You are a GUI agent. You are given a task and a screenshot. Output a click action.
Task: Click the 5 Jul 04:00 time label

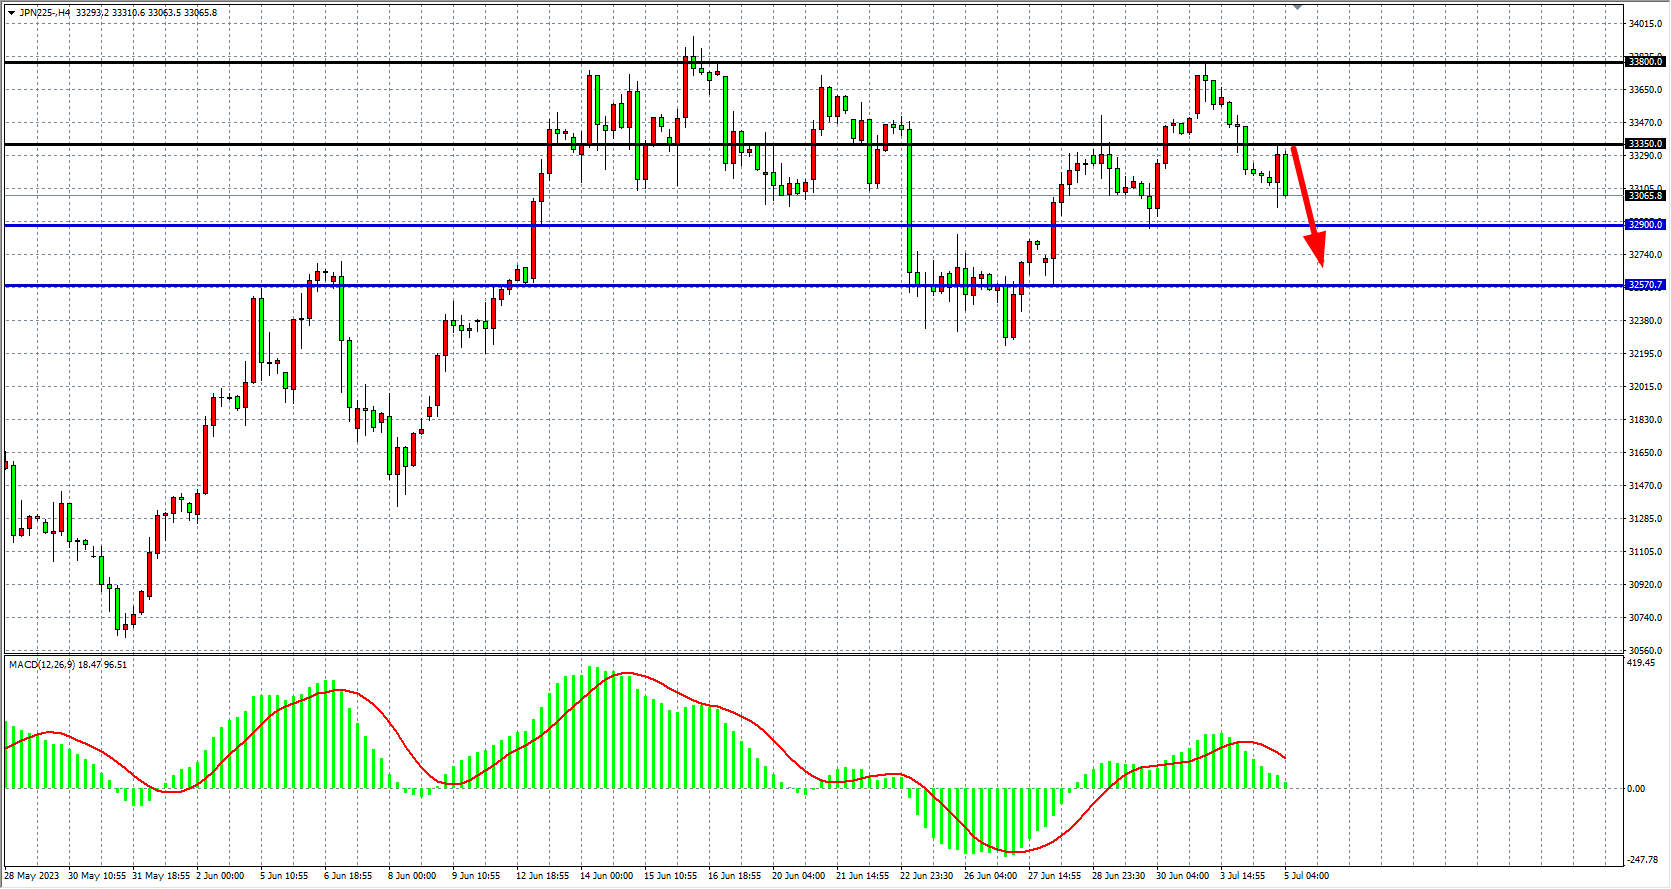point(1306,876)
